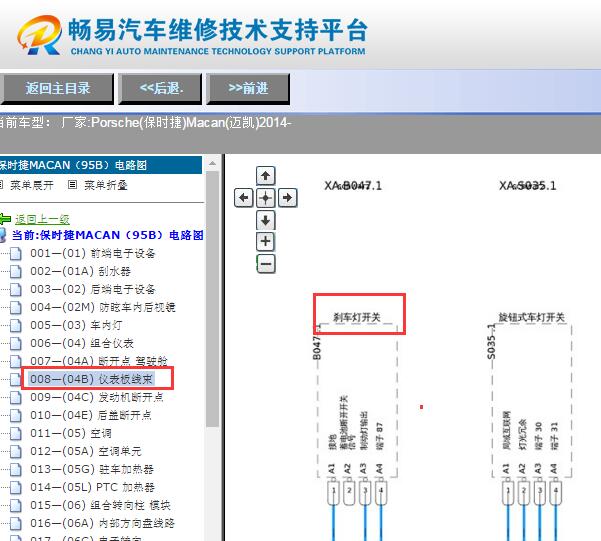Open 016—(06A) 内部方向盘线路
This screenshot has height=541, width=601.
(x=102, y=524)
